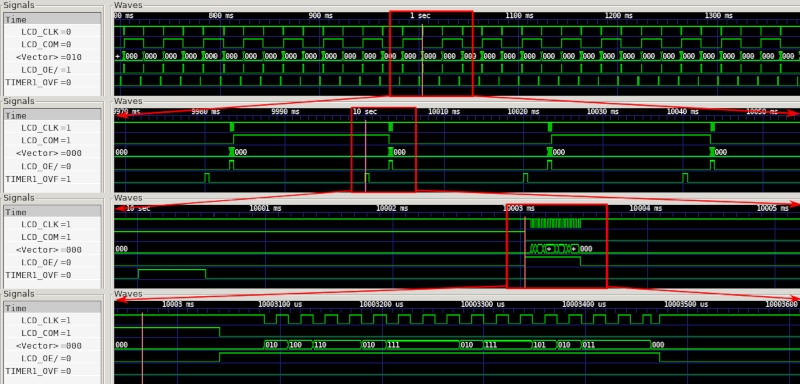The height and width of the screenshot is (384, 800).
Task: Select the LCD_OE/=1 signal in the top panel
Action: pyautogui.click(x=53, y=69)
